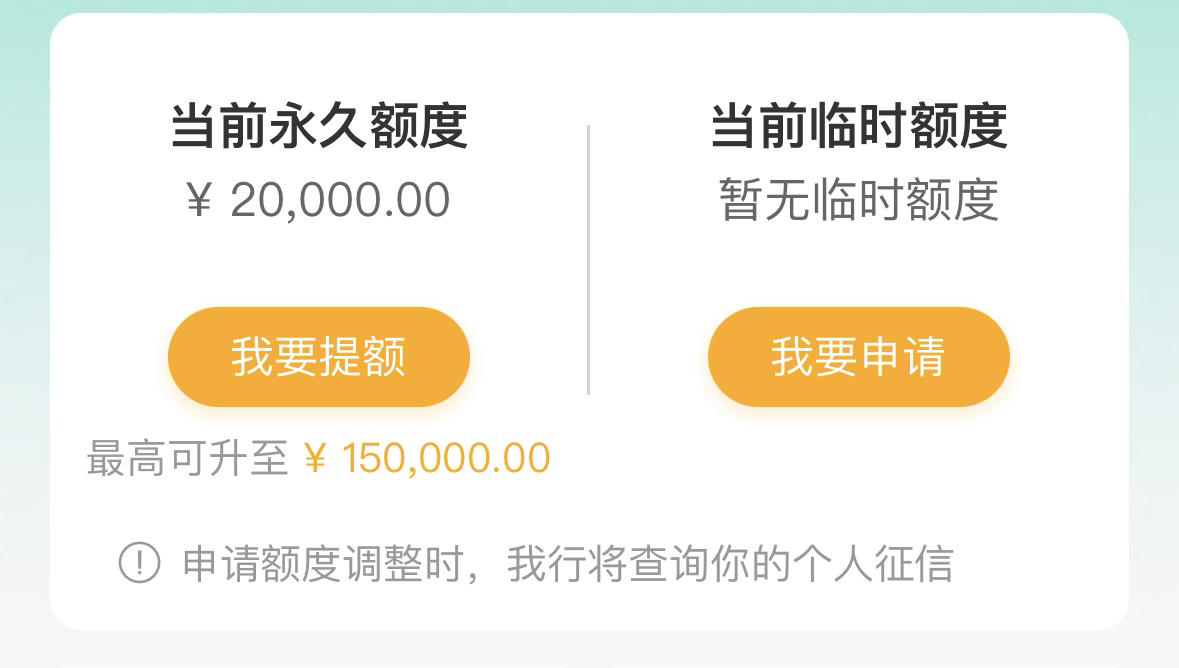This screenshot has height=668, width=1179.
Task: Tap the yen symbol before 20,000.00
Action: tap(199, 201)
